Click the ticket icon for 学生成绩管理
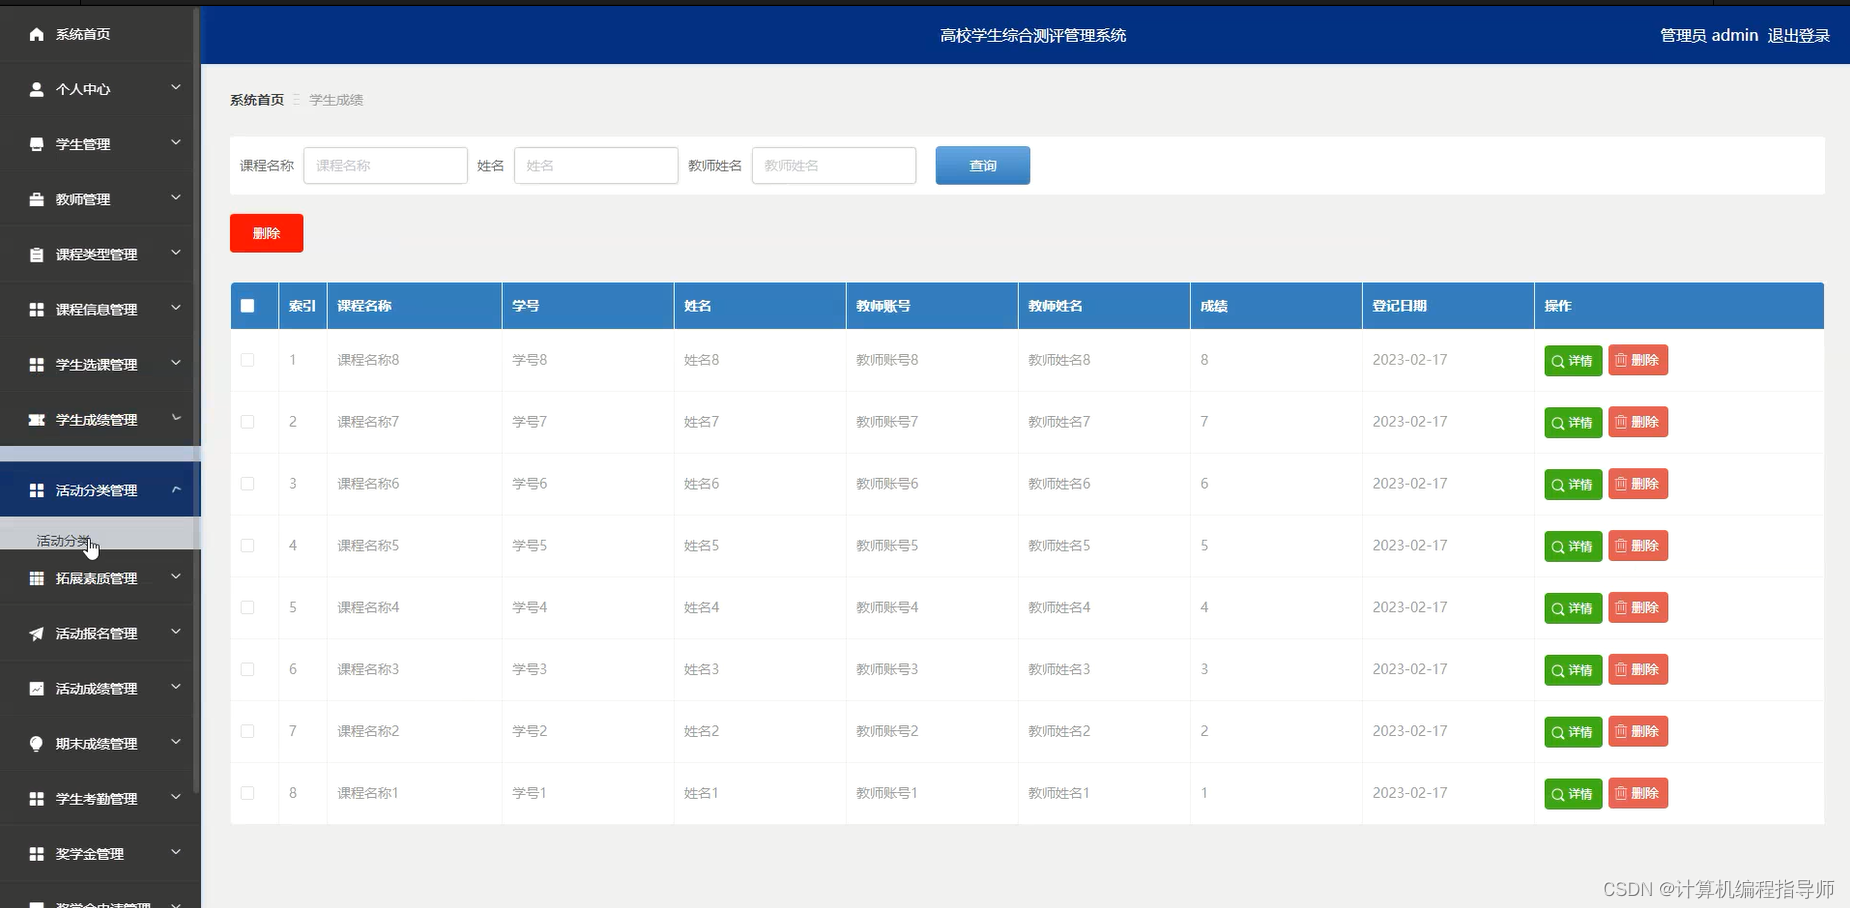The image size is (1850, 908). pos(37,419)
